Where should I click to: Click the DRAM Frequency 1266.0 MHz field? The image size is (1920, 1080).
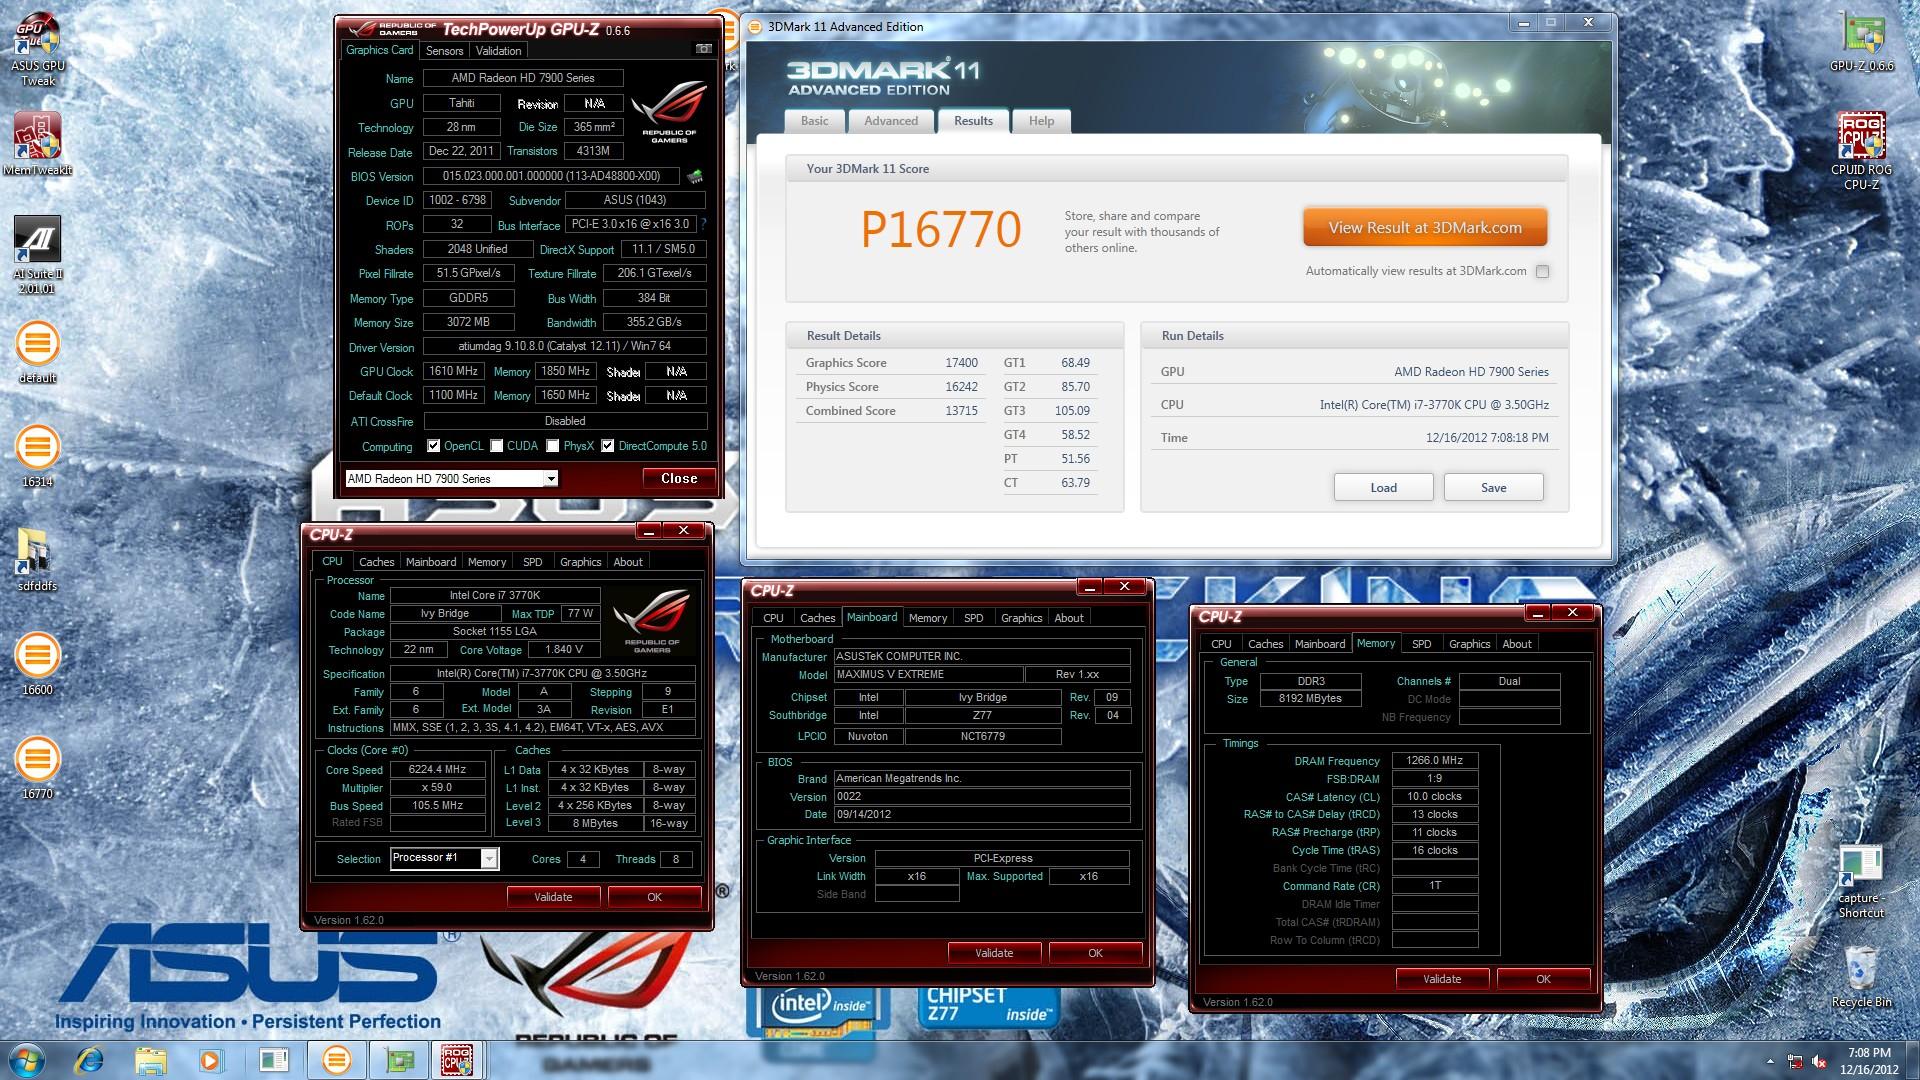[x=1434, y=761]
